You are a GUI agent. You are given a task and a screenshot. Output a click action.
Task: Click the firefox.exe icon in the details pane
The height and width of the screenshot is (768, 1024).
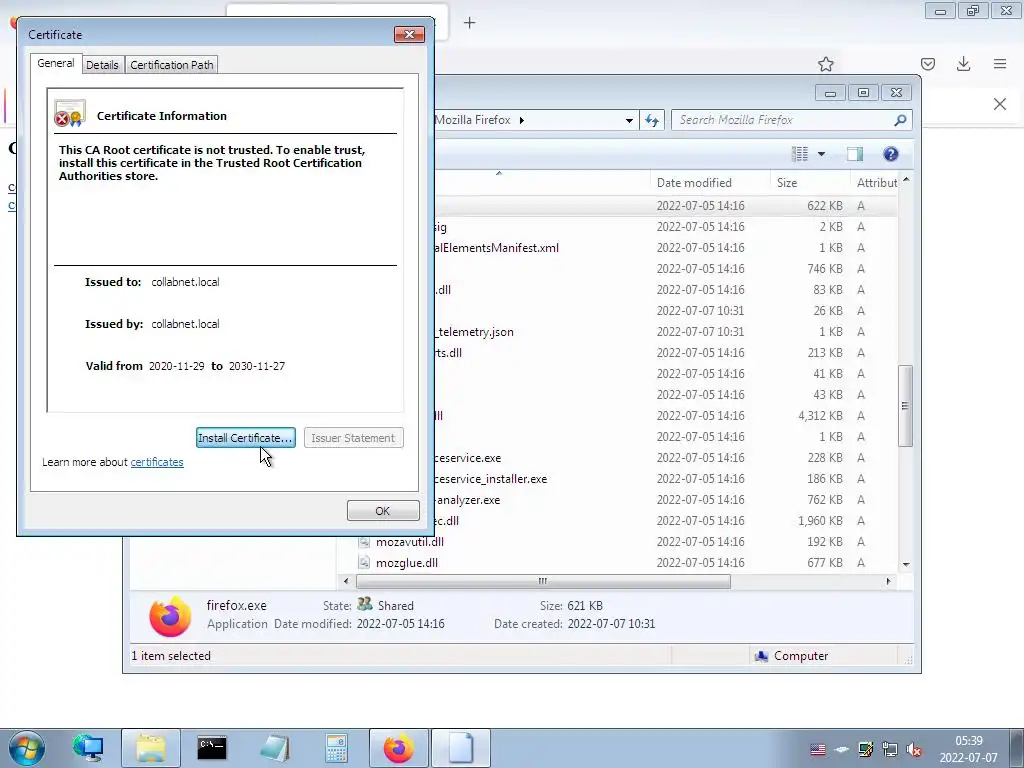(170, 616)
